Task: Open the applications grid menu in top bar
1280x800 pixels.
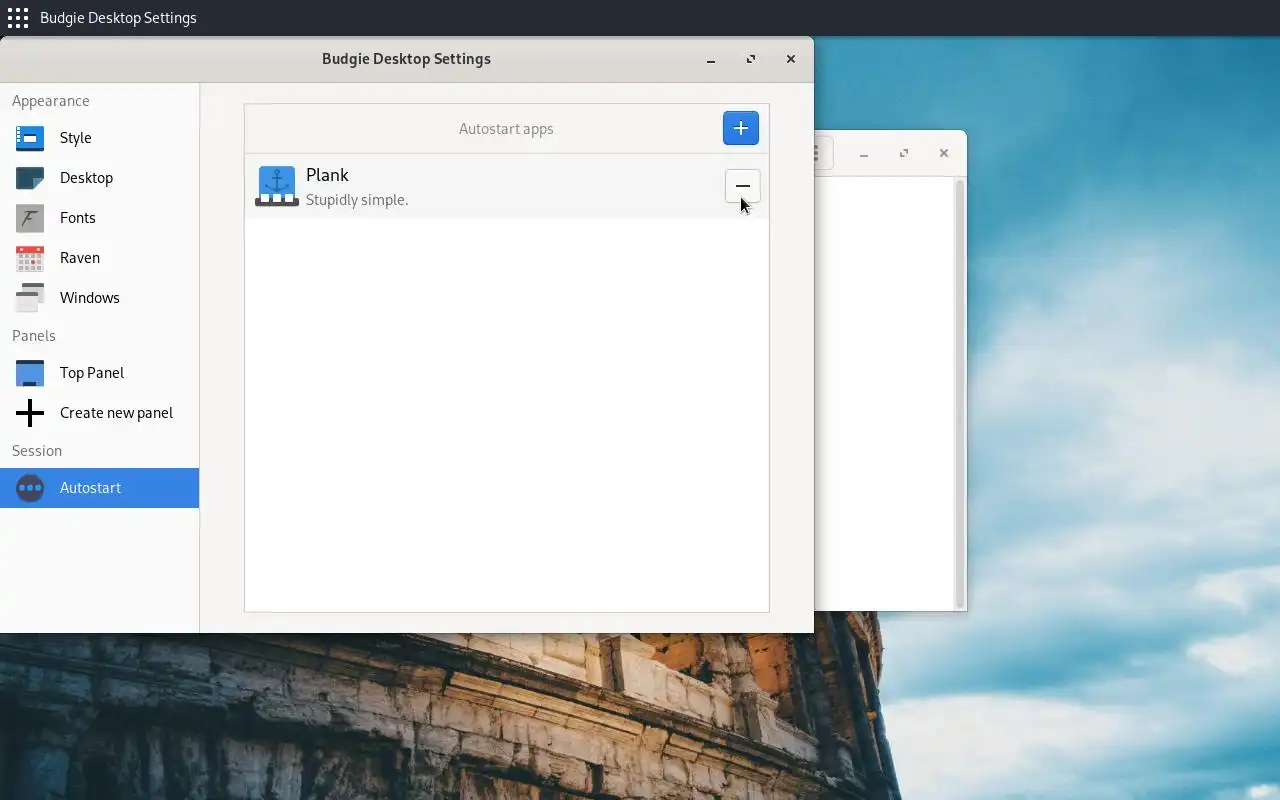Action: coord(18,18)
